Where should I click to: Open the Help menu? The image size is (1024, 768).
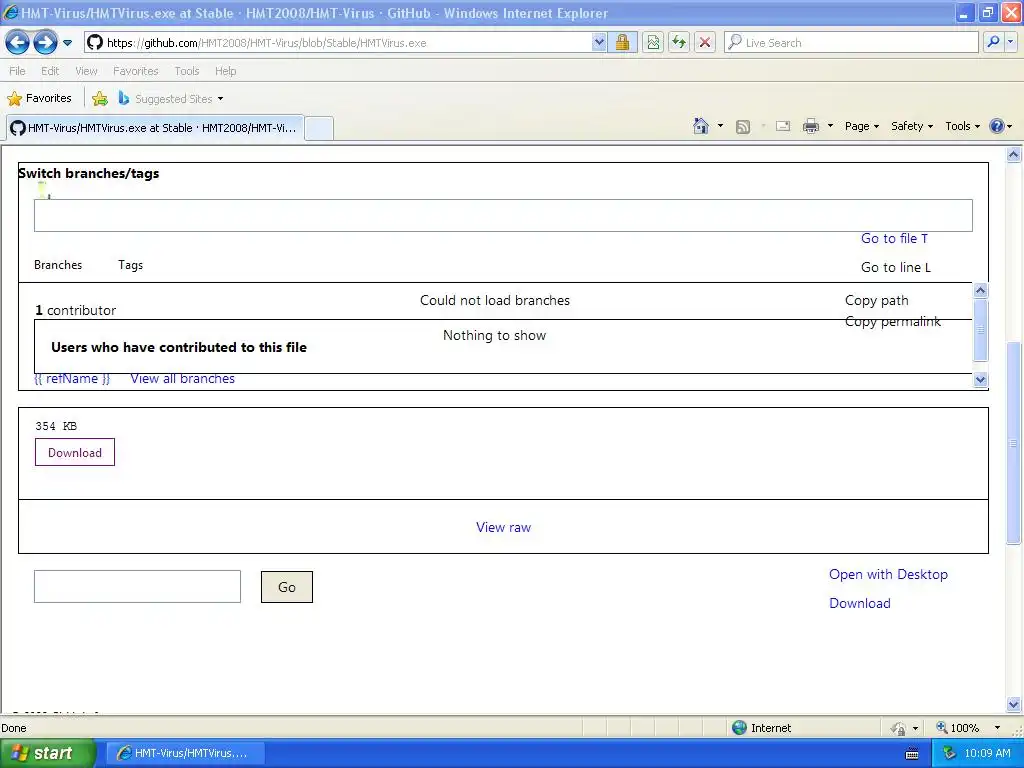coord(225,71)
